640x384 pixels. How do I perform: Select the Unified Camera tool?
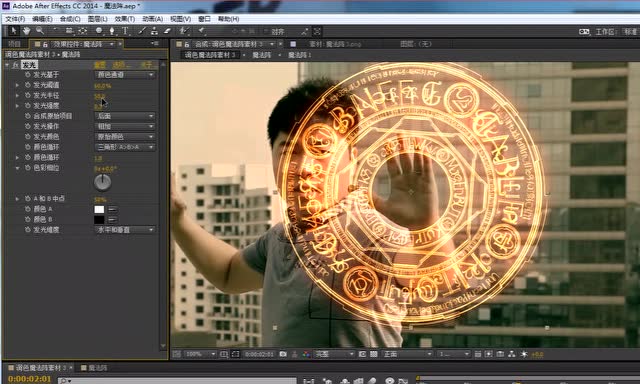coord(69,31)
